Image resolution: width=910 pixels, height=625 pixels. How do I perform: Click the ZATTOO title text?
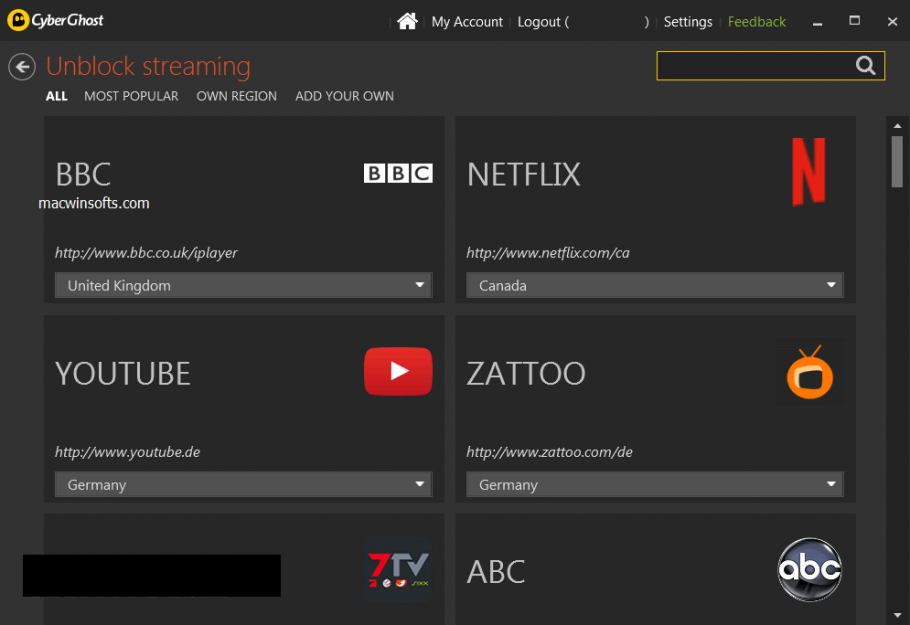click(x=526, y=373)
